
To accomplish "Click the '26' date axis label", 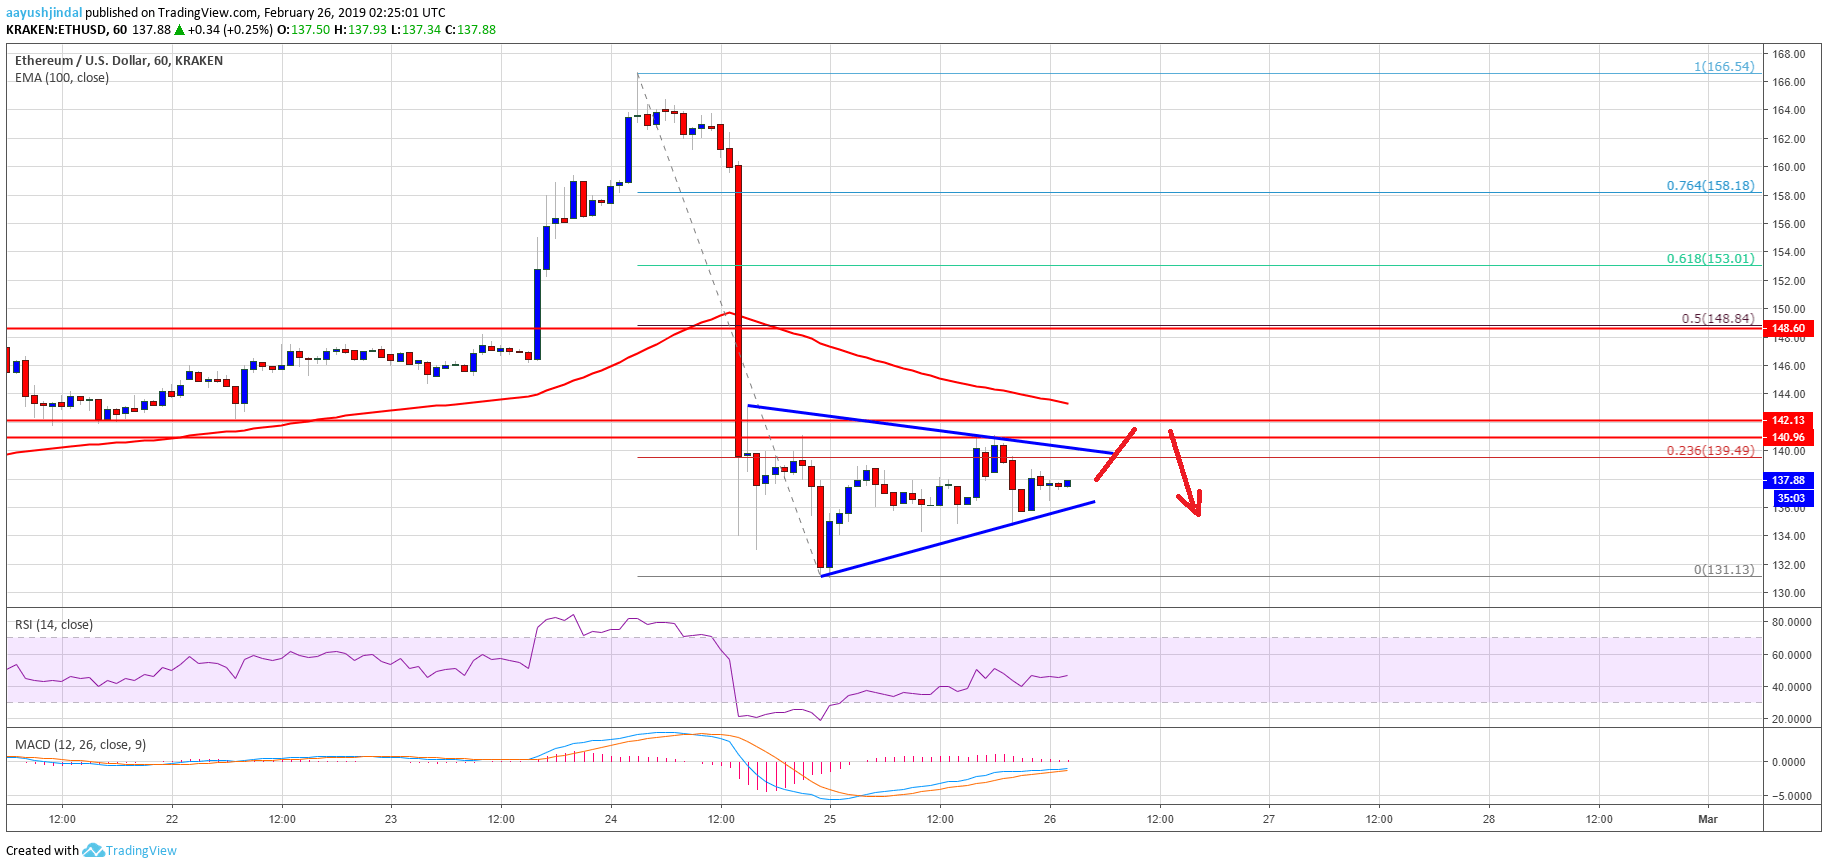I will tap(1050, 819).
